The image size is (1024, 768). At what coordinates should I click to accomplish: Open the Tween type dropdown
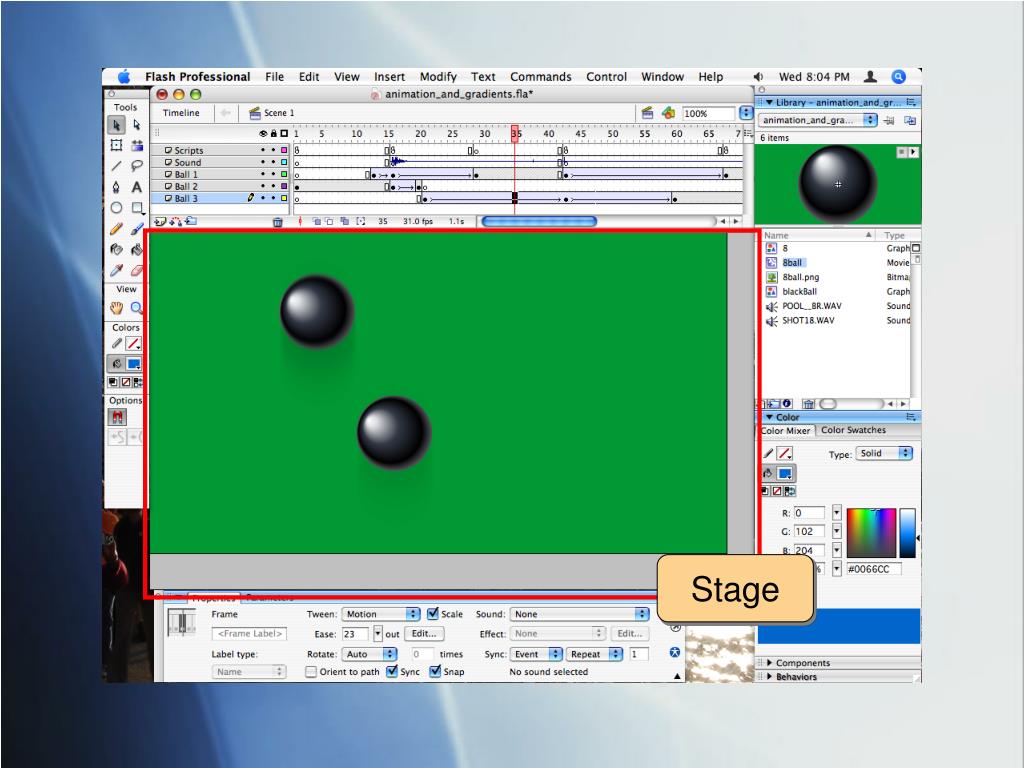(381, 614)
